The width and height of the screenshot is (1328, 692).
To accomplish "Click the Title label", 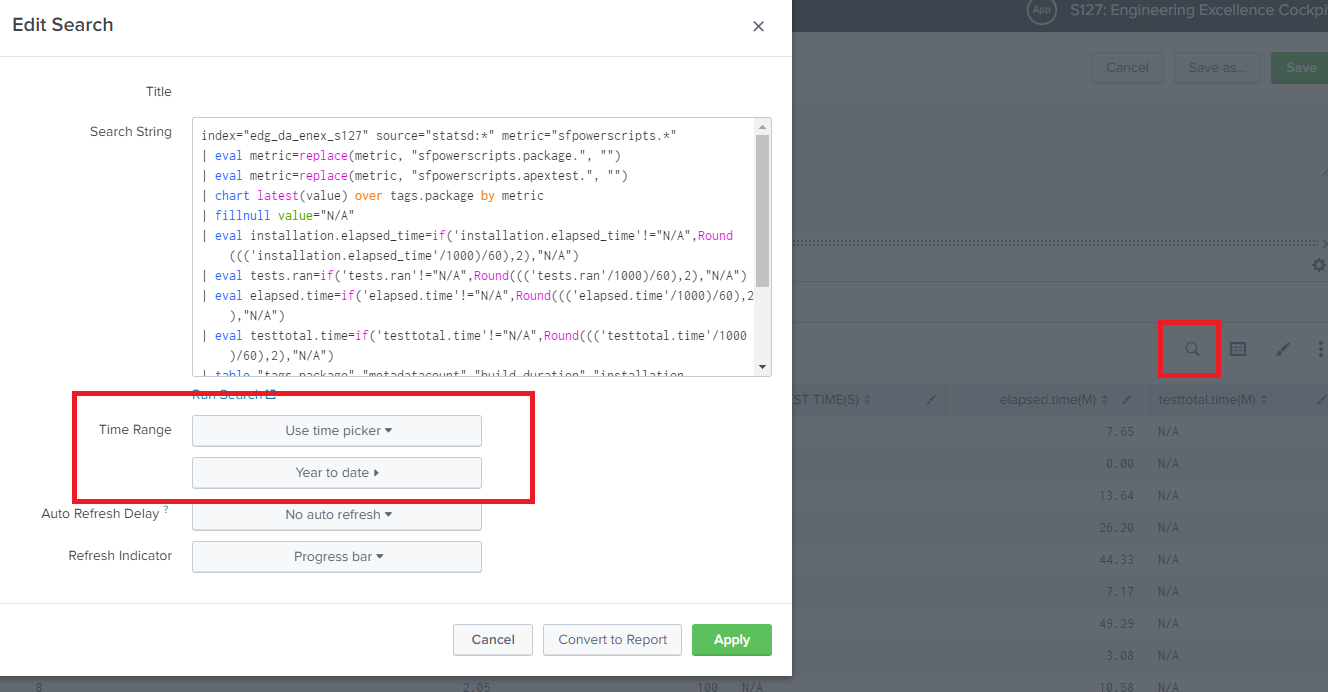I will [159, 92].
